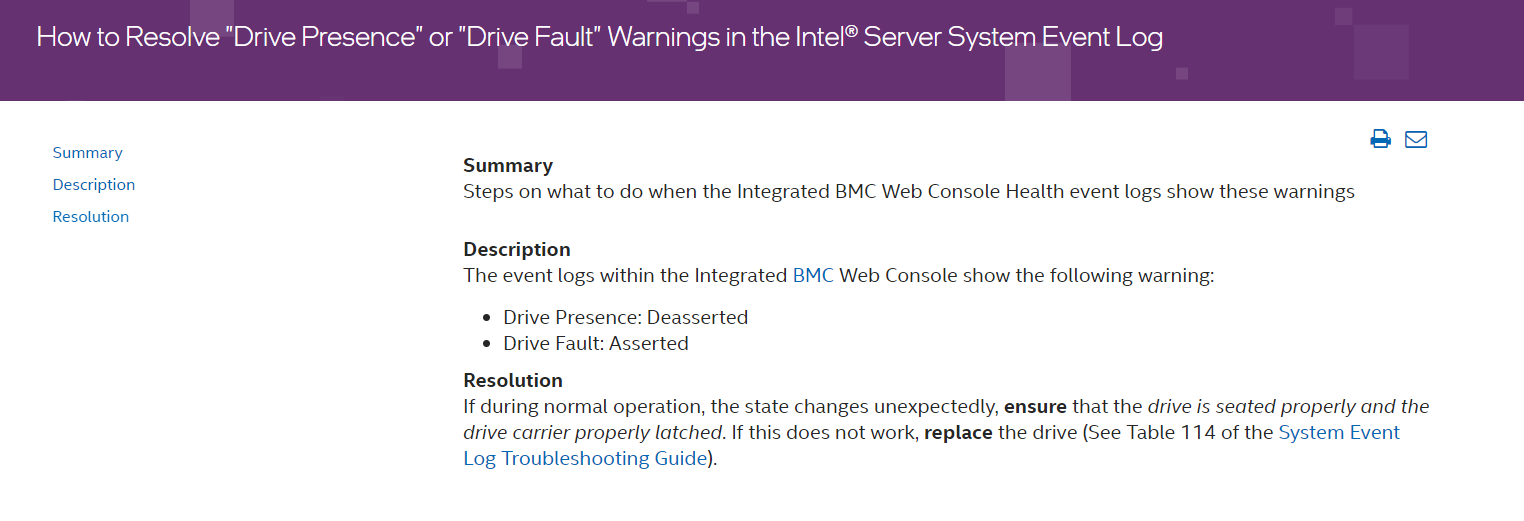This screenshot has width=1524, height=521.
Task: Click the bold word "ensure" in Resolution
Action: coord(1035,407)
